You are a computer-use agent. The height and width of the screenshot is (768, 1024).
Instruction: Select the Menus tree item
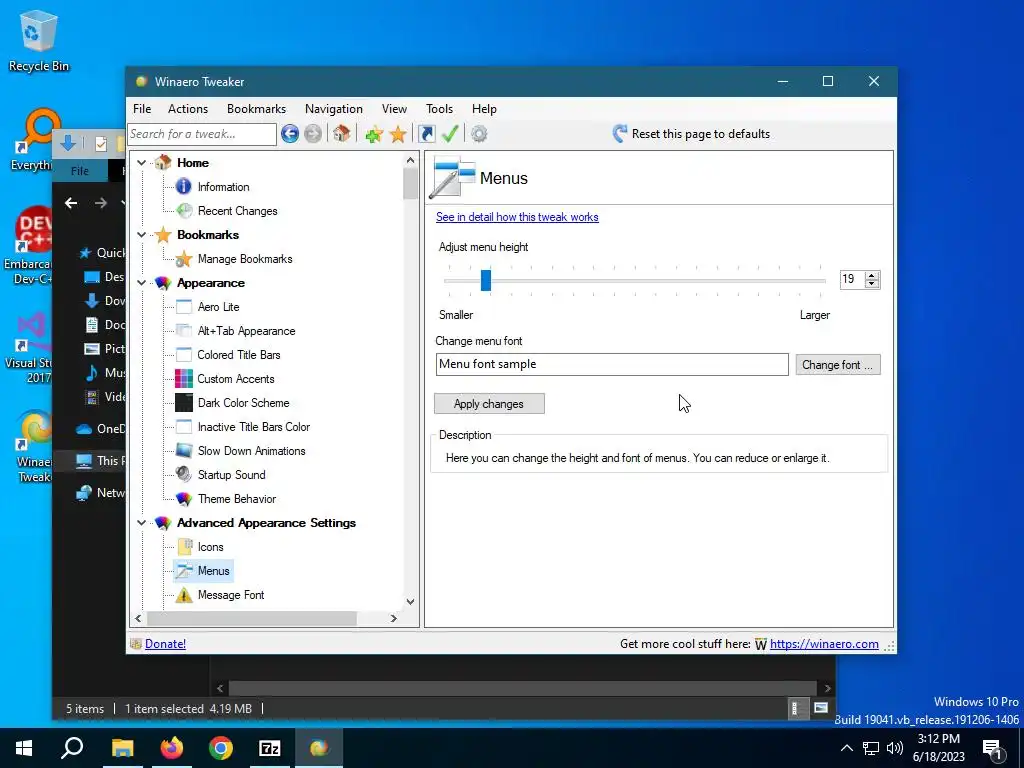(x=214, y=571)
